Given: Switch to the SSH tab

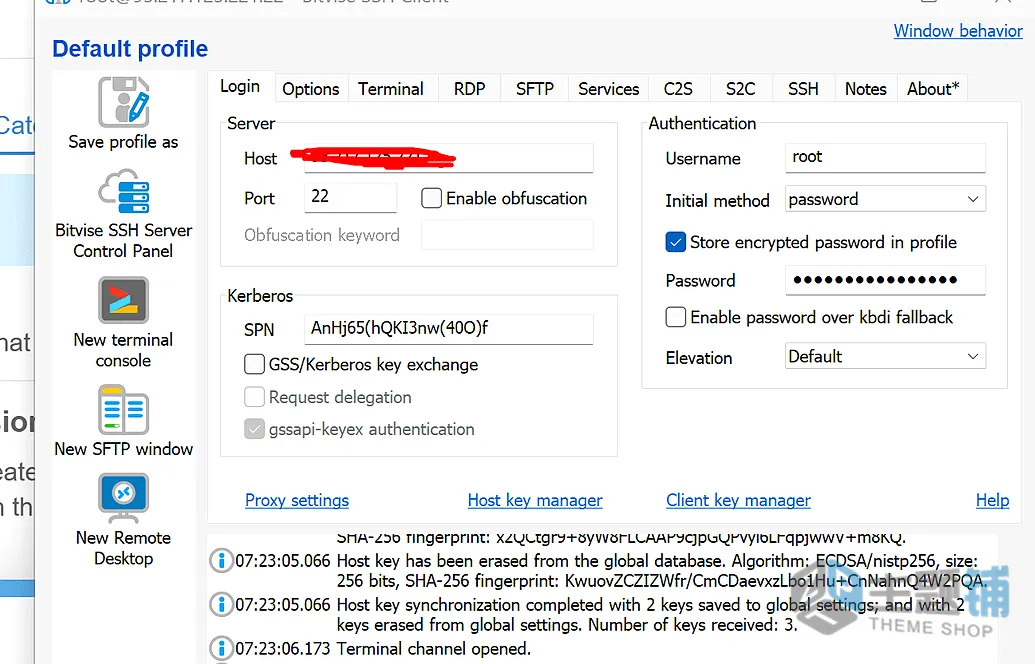Looking at the screenshot, I should click(x=803, y=89).
